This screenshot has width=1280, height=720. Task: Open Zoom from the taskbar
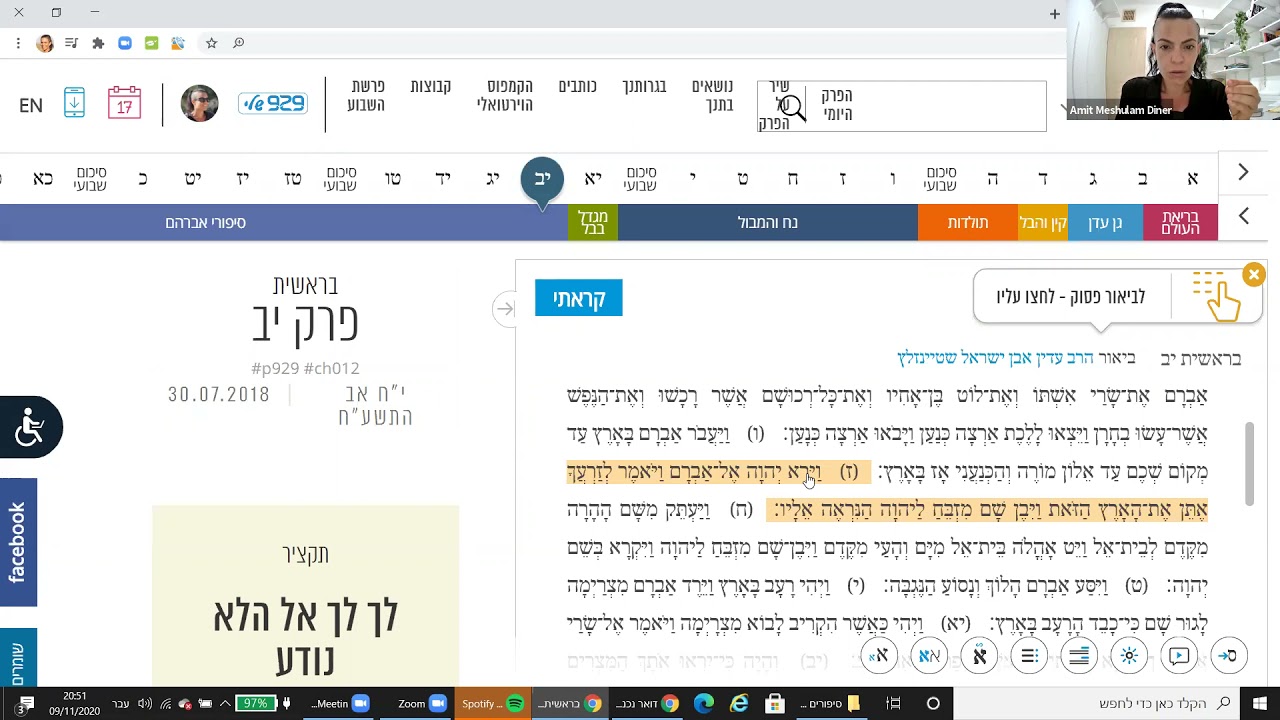423,704
